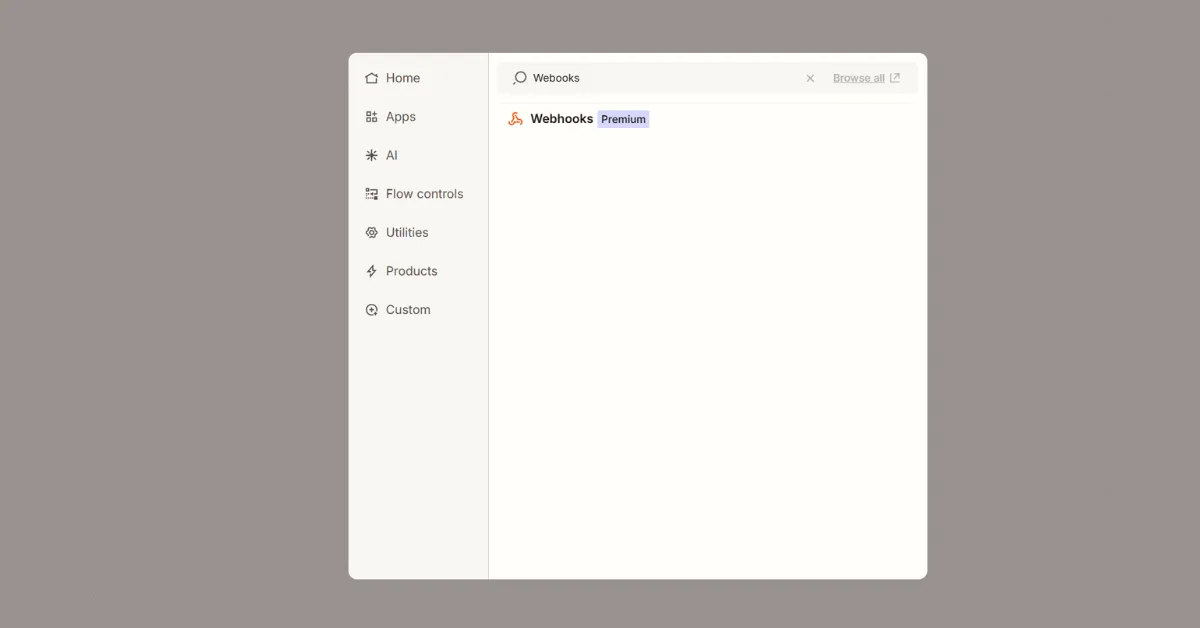
Task: Switch to the Apps category
Action: click(x=400, y=116)
